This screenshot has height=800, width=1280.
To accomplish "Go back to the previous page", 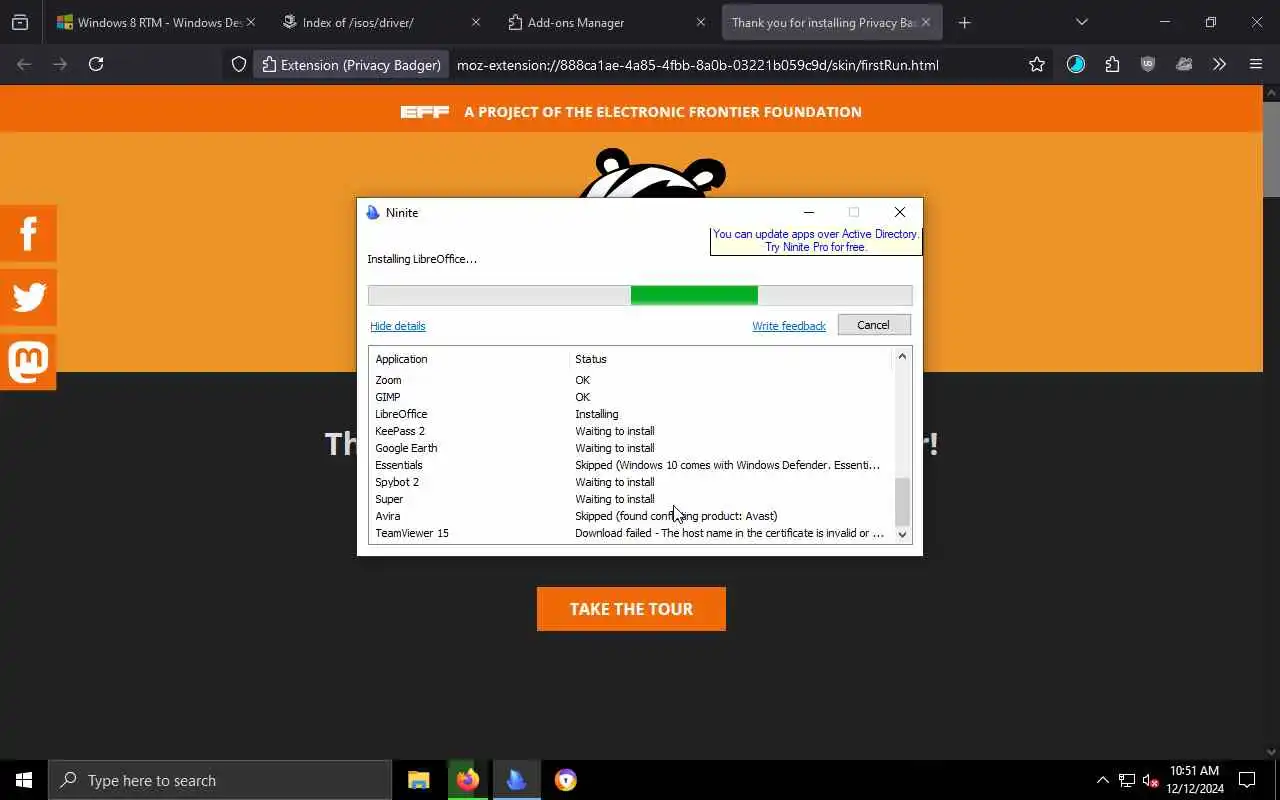I will (x=24, y=64).
